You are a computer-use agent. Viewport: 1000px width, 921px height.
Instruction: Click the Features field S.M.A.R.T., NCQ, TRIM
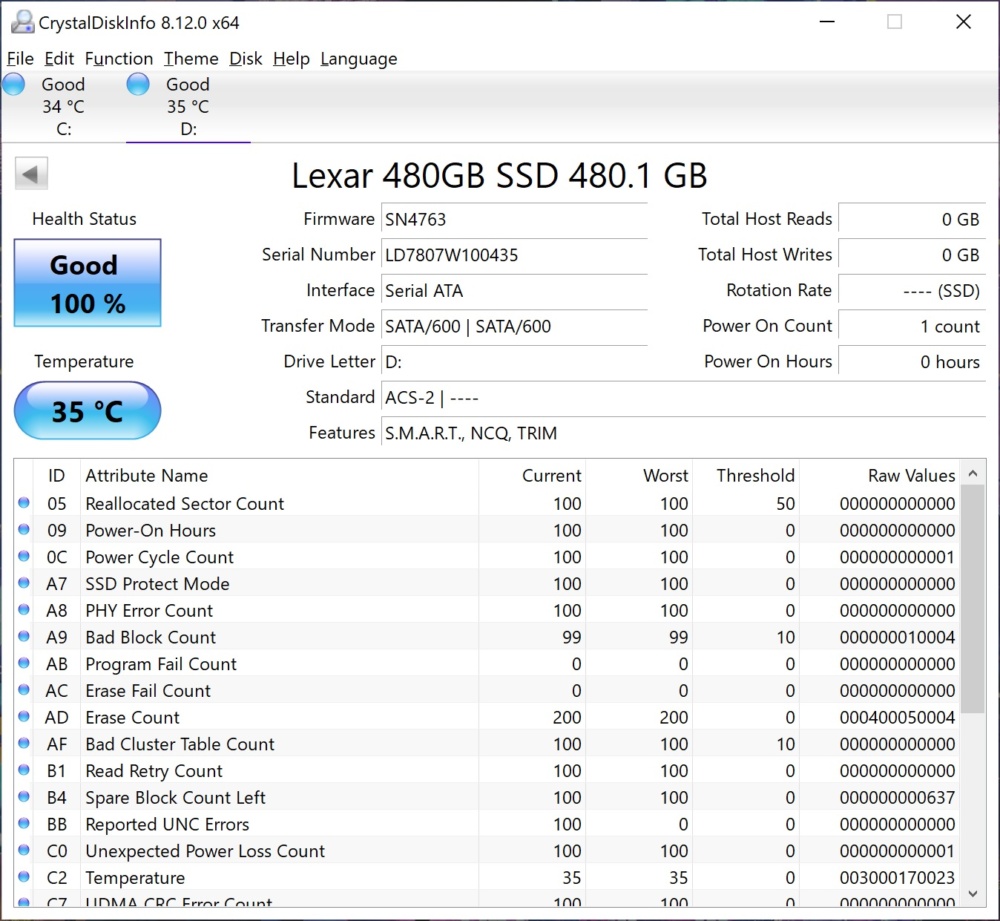(x=684, y=434)
